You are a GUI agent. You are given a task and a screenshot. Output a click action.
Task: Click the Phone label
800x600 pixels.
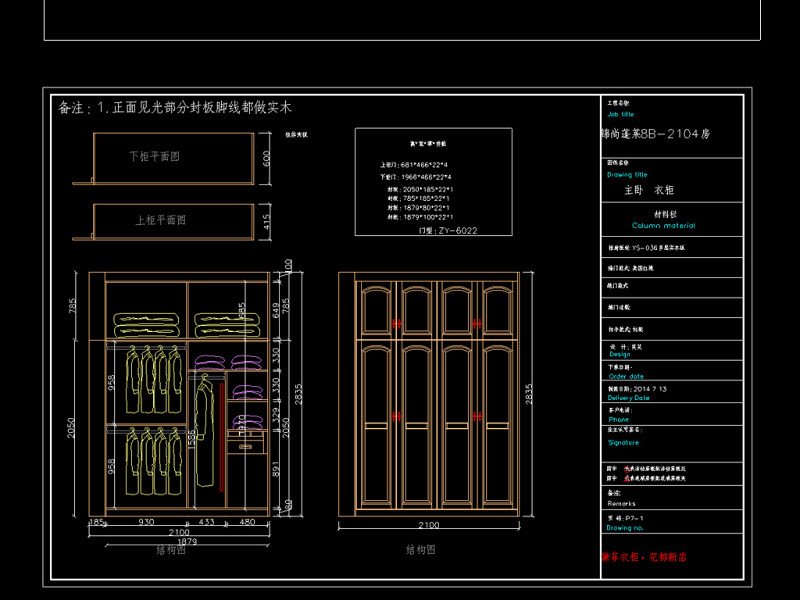[x=618, y=419]
